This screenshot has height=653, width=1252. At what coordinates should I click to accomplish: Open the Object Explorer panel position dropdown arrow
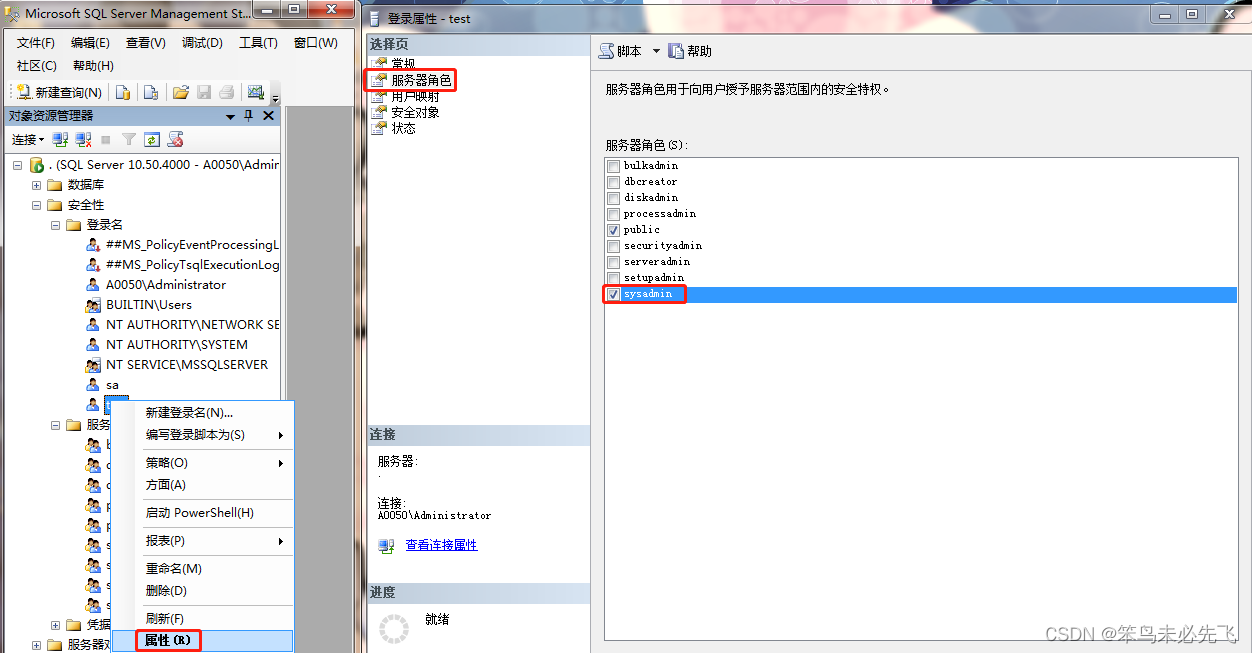(x=231, y=116)
